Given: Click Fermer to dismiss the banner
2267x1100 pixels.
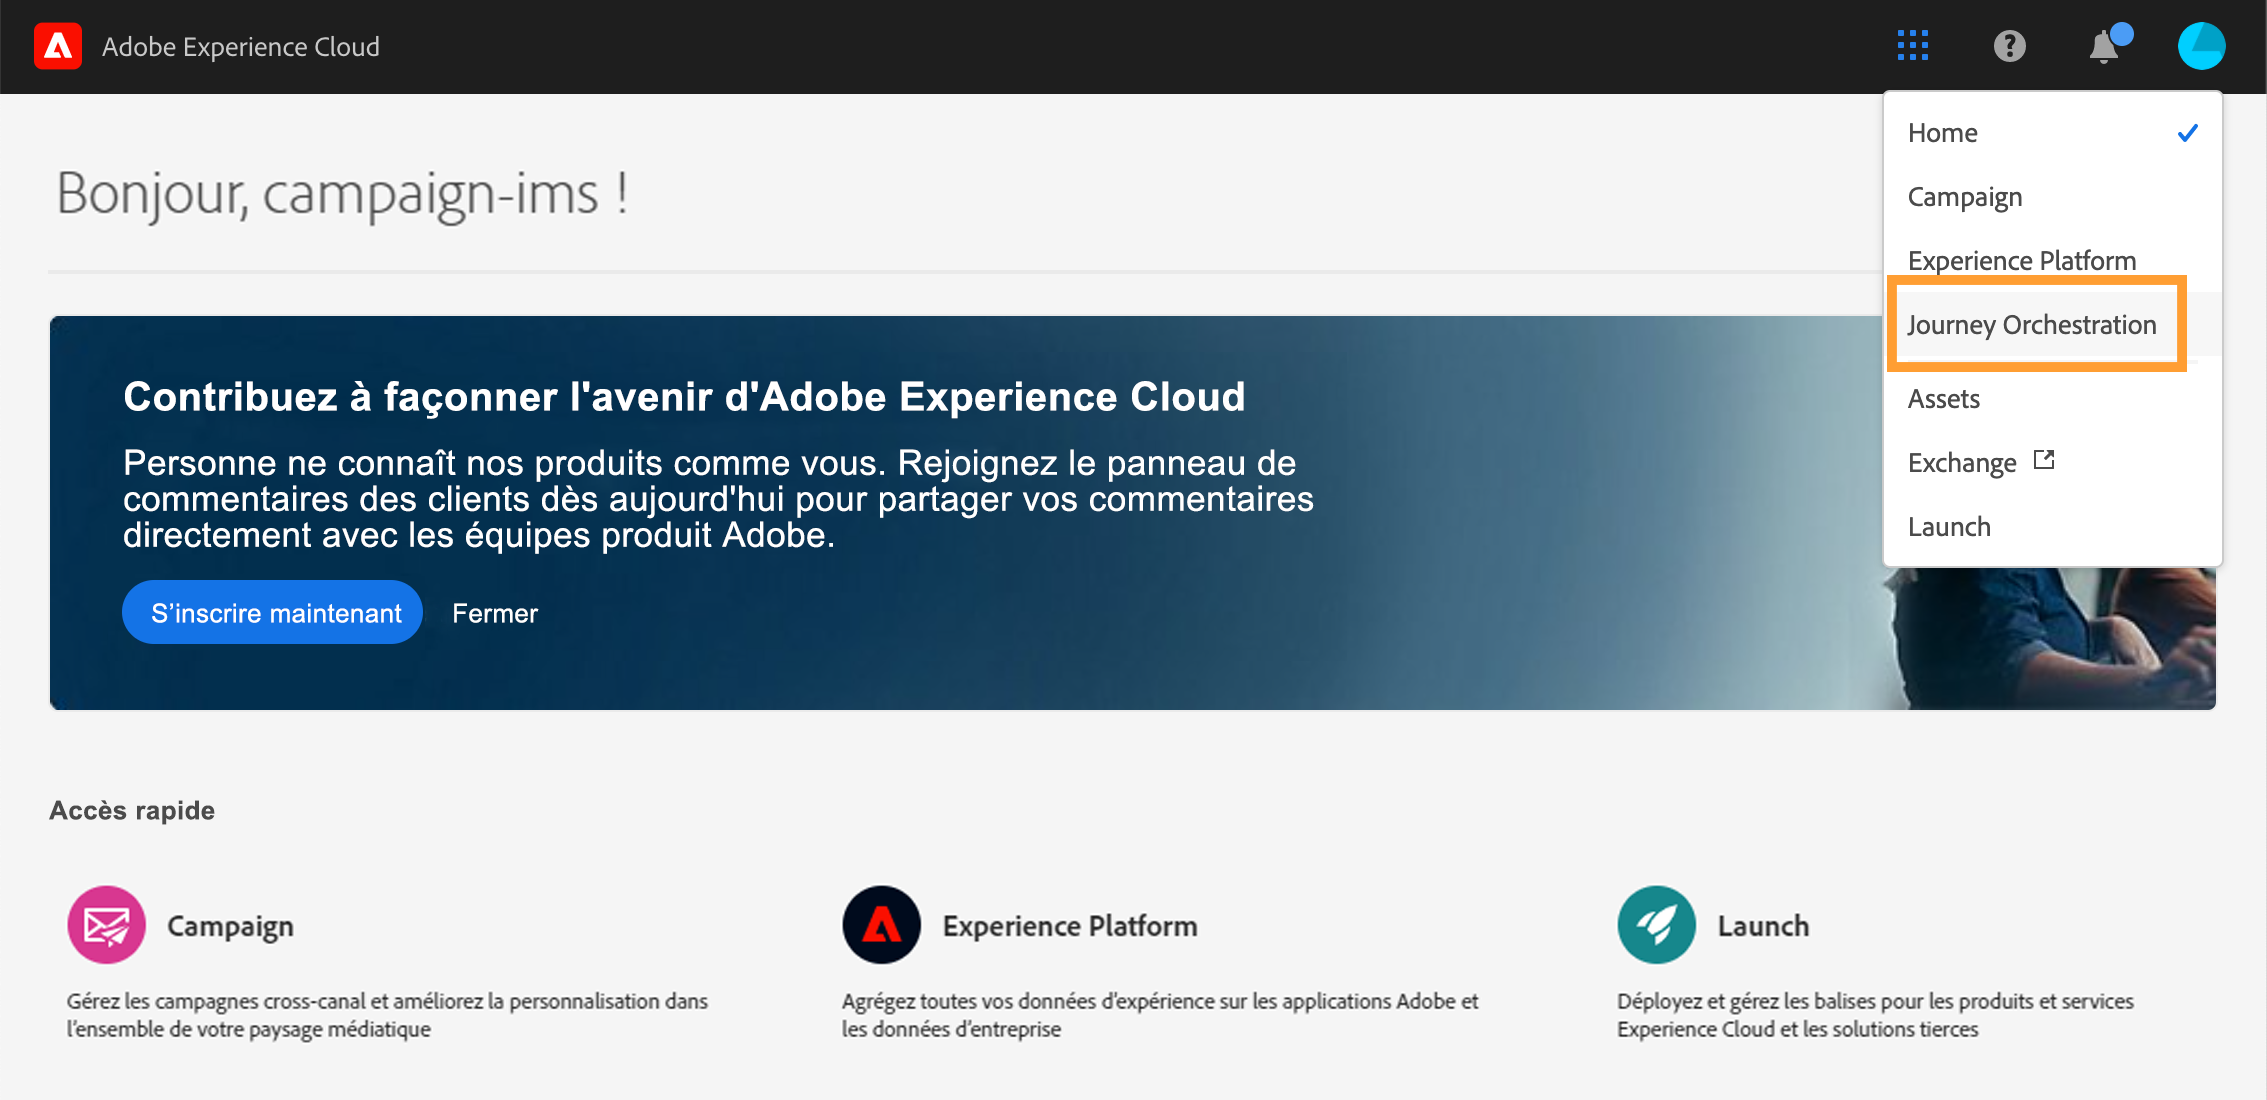Looking at the screenshot, I should tap(494, 613).
